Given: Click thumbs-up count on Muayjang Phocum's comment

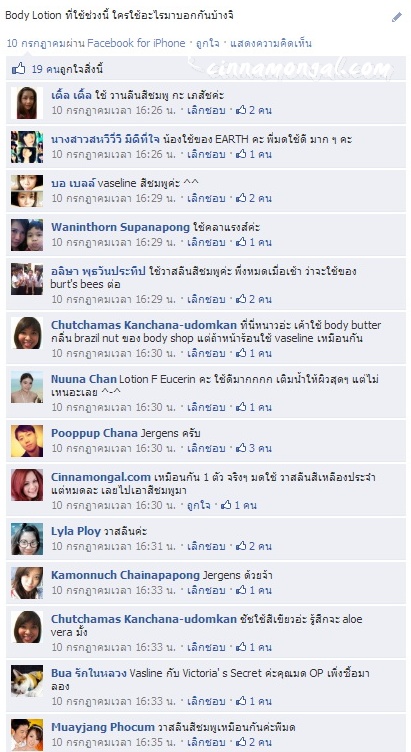Looking at the screenshot, I should click(254, 741).
